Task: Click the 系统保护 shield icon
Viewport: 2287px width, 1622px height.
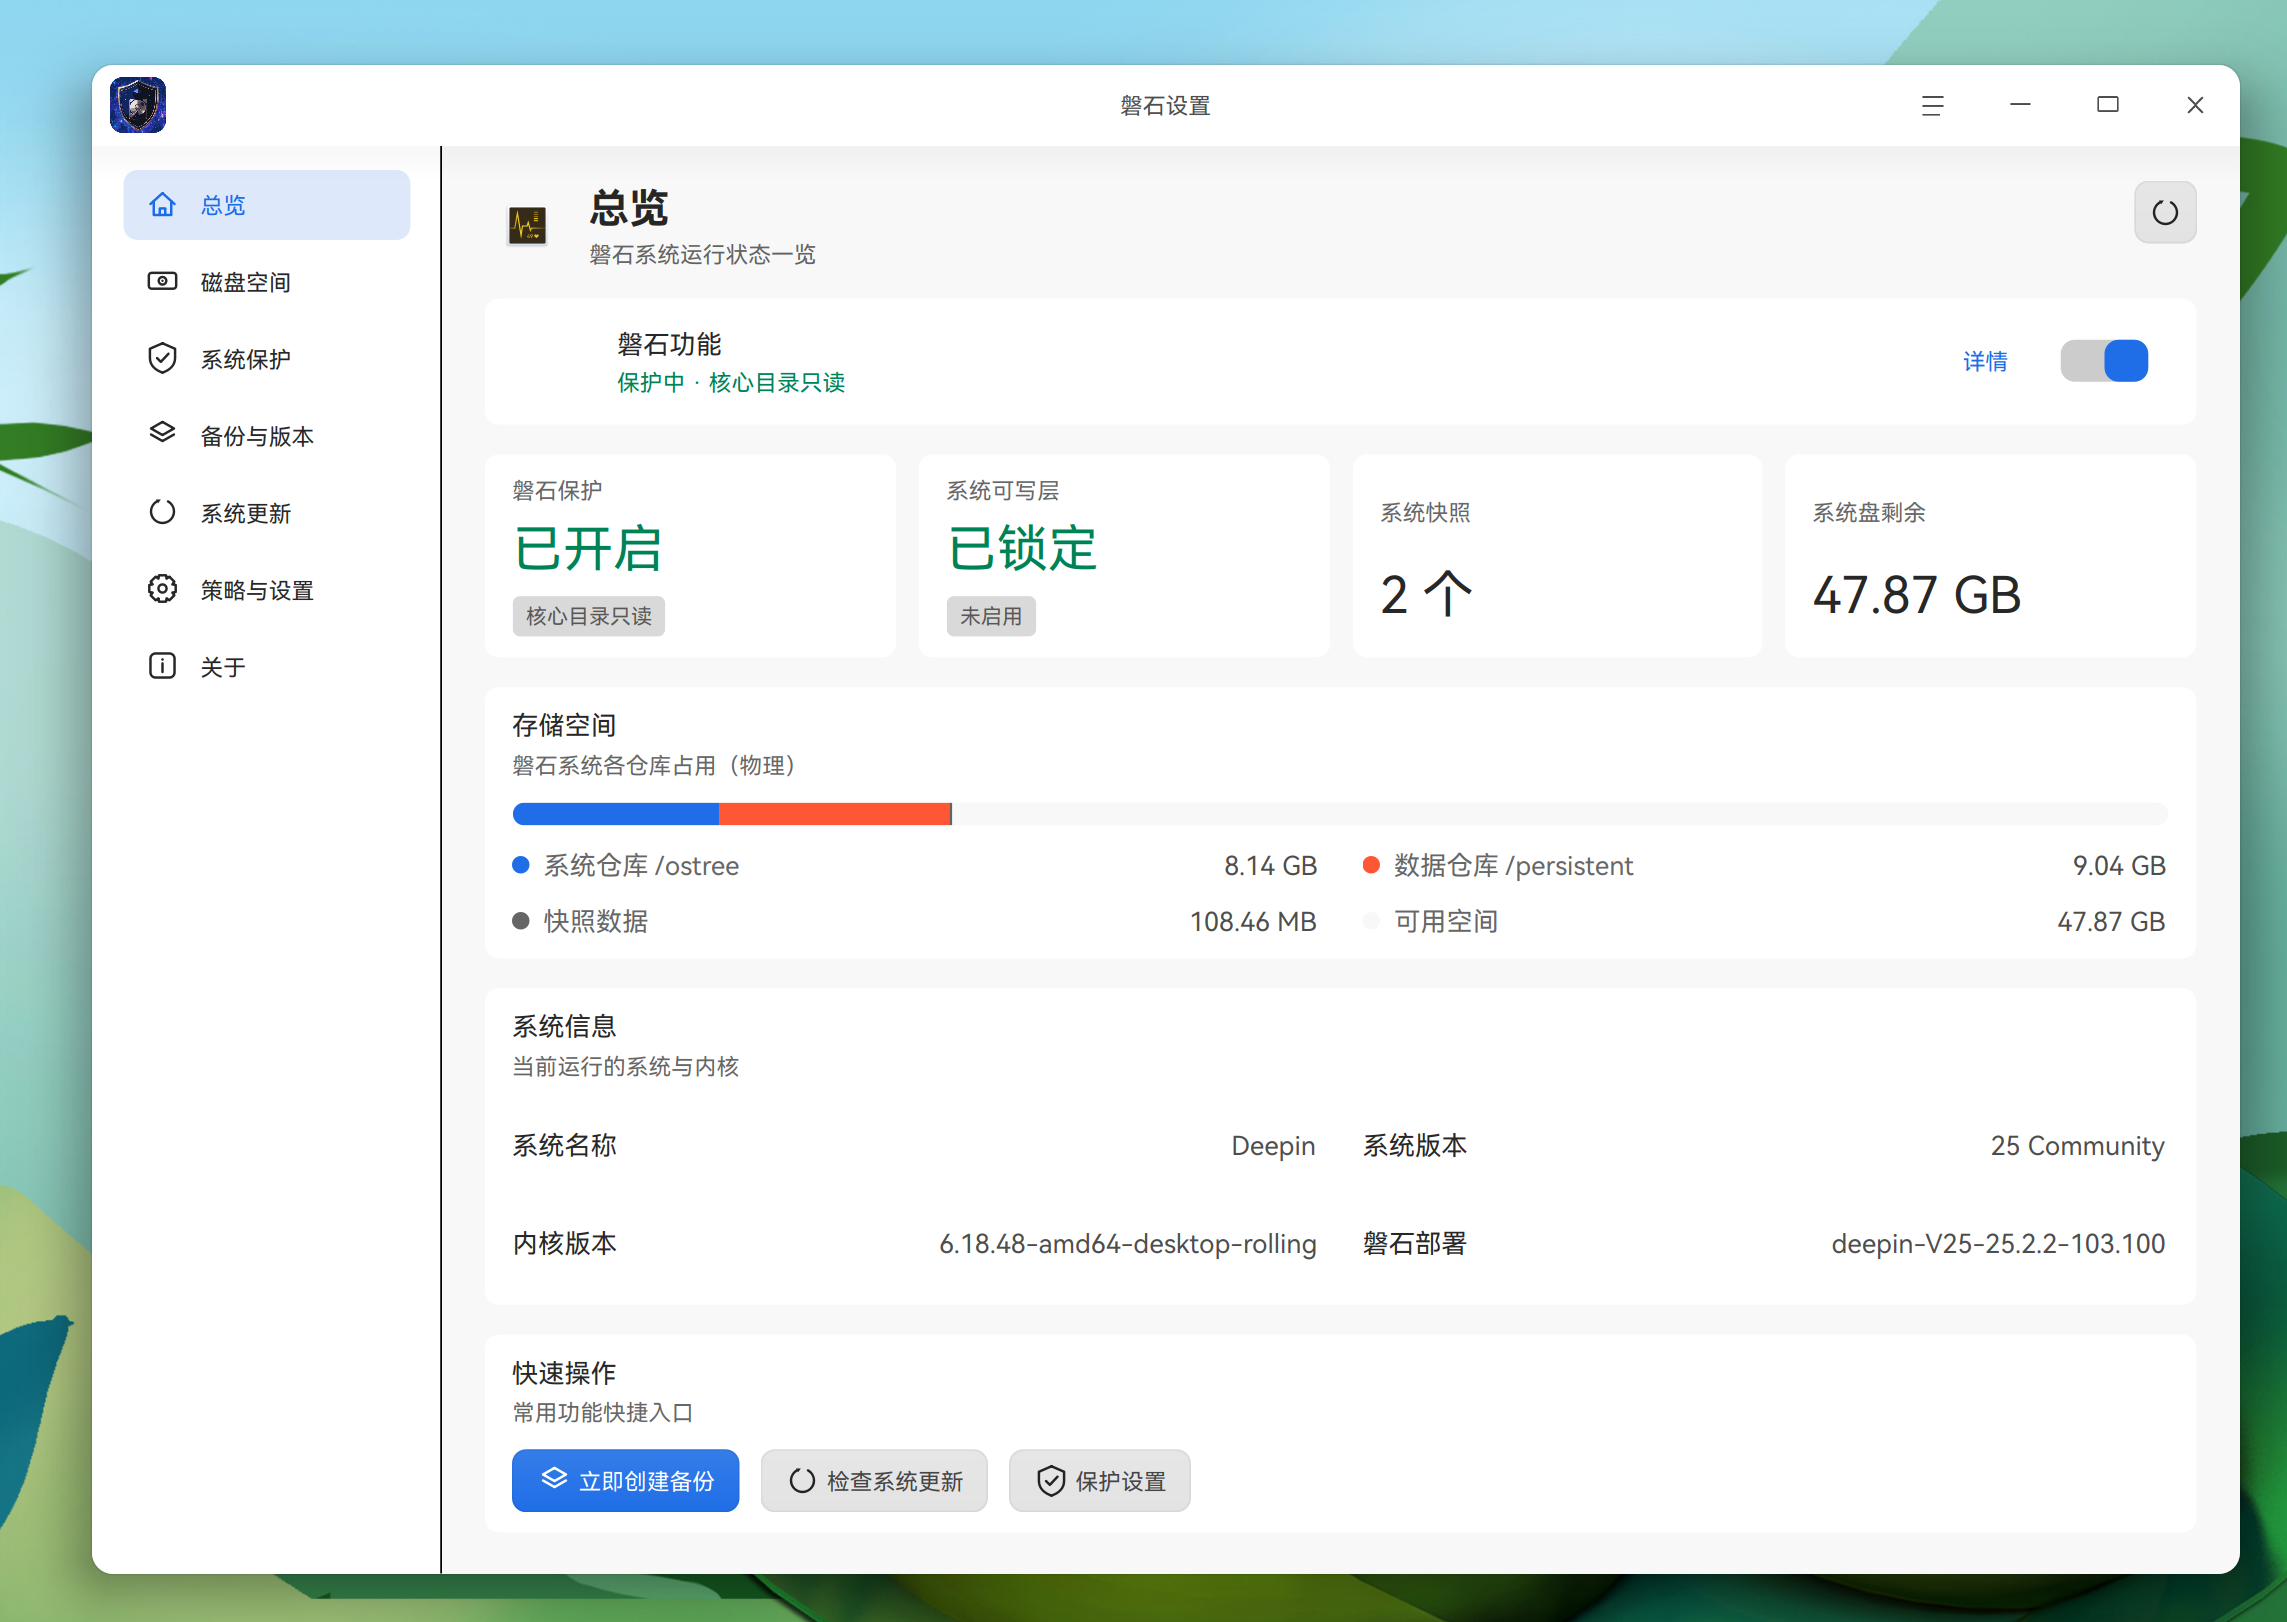Action: coord(162,359)
